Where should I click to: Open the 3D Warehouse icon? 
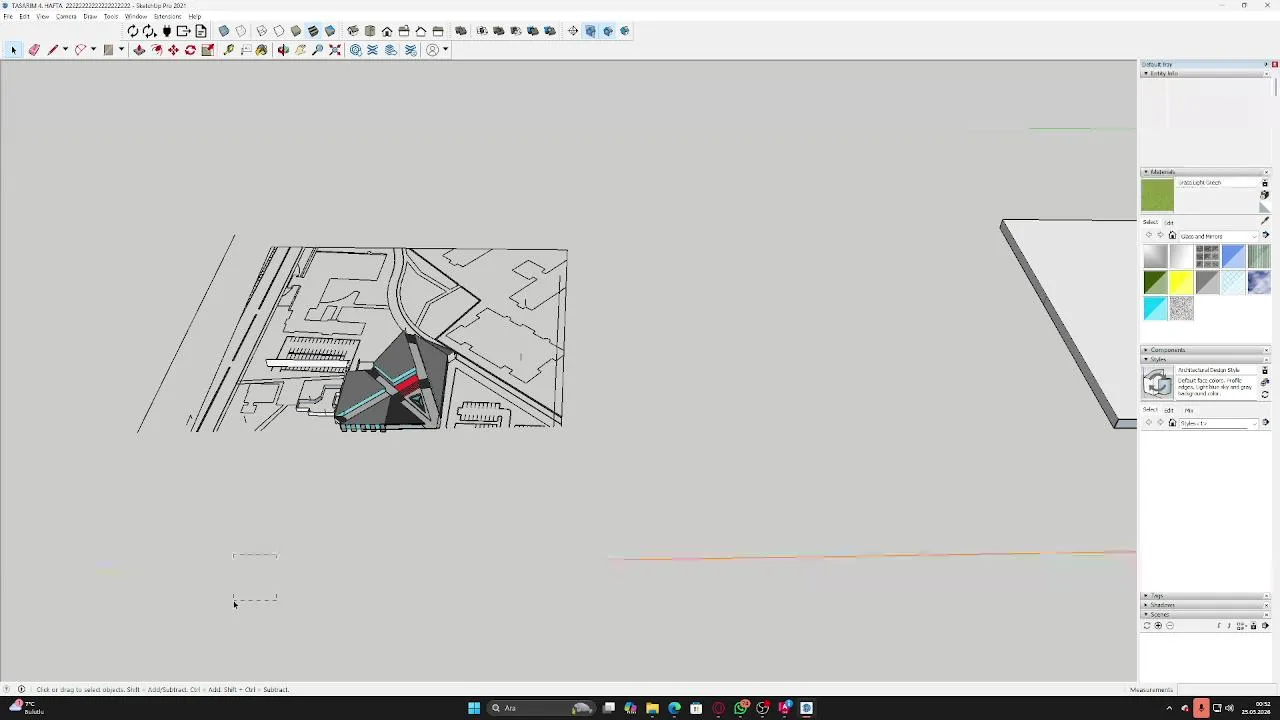coord(355,50)
